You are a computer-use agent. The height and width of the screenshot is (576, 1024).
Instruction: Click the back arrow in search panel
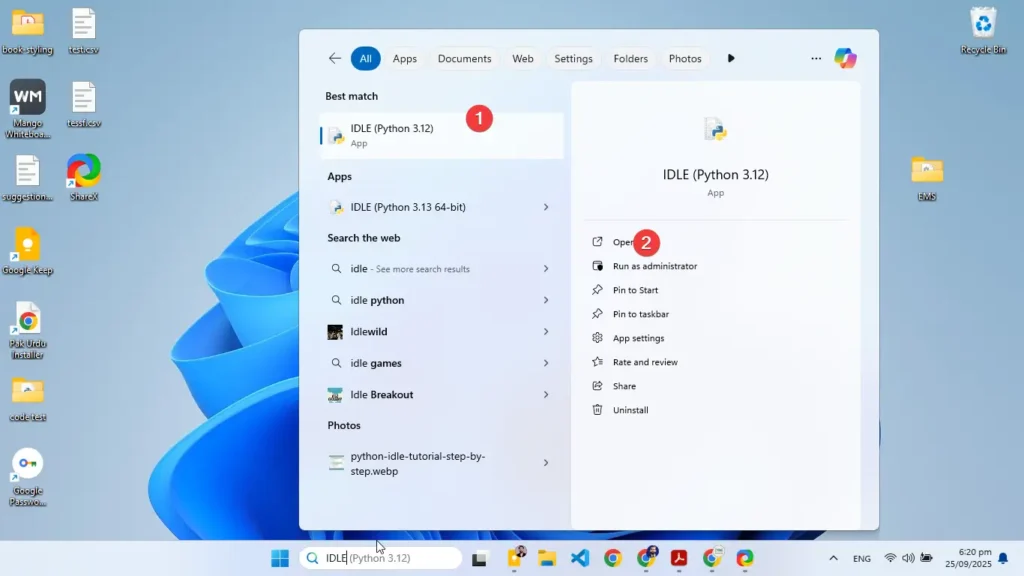(x=335, y=59)
